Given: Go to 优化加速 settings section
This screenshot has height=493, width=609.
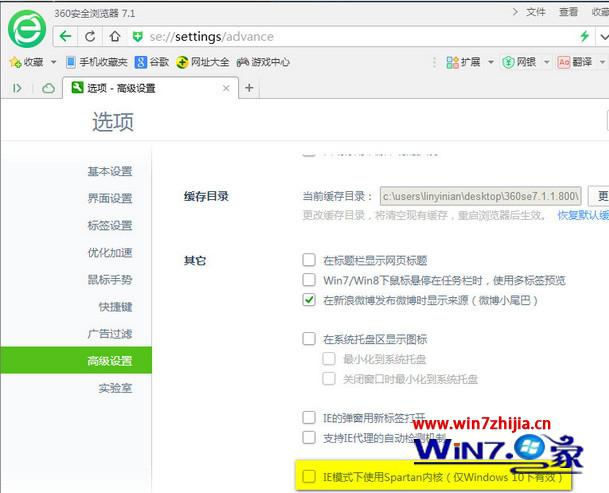Looking at the screenshot, I should click(x=110, y=253).
